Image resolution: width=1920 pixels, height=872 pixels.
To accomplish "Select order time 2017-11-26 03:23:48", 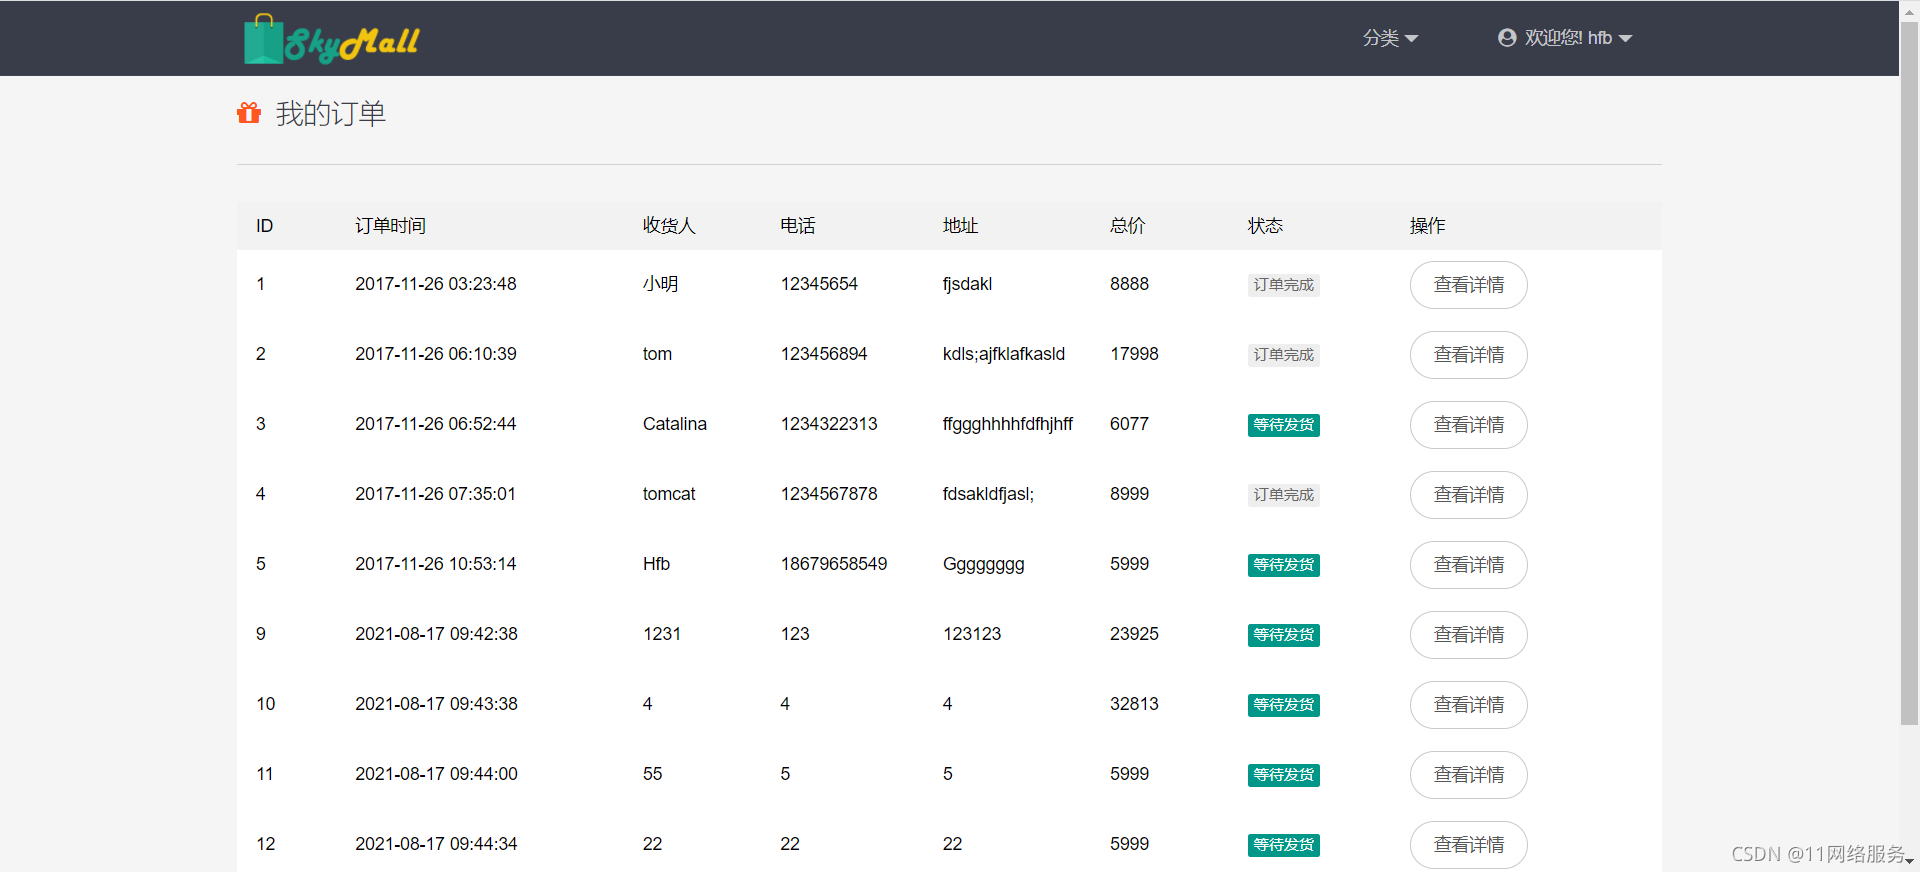I will point(436,284).
